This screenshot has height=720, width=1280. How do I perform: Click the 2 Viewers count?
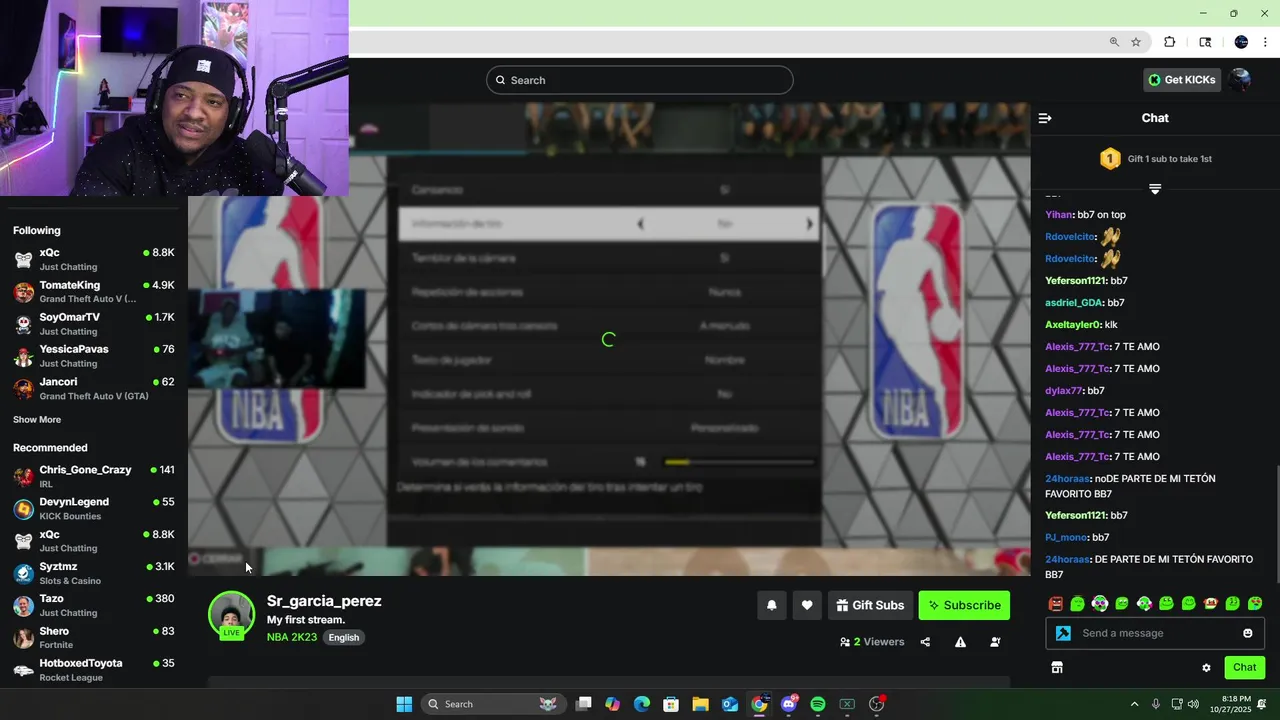click(x=872, y=642)
